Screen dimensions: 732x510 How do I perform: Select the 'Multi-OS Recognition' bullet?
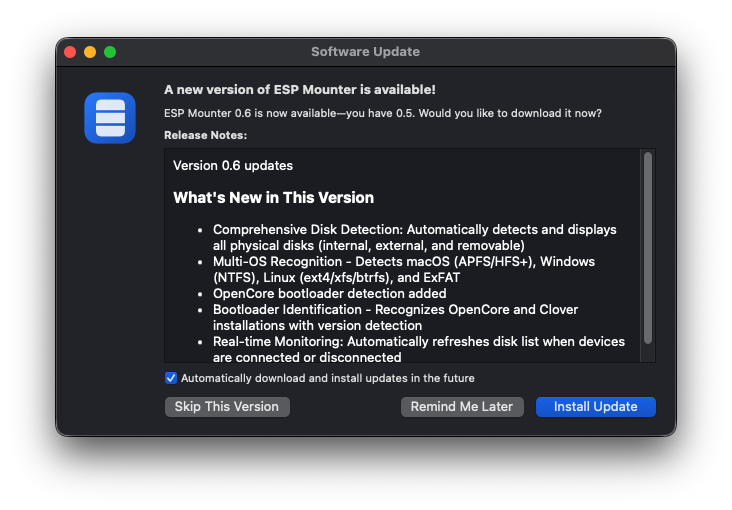[404, 269]
